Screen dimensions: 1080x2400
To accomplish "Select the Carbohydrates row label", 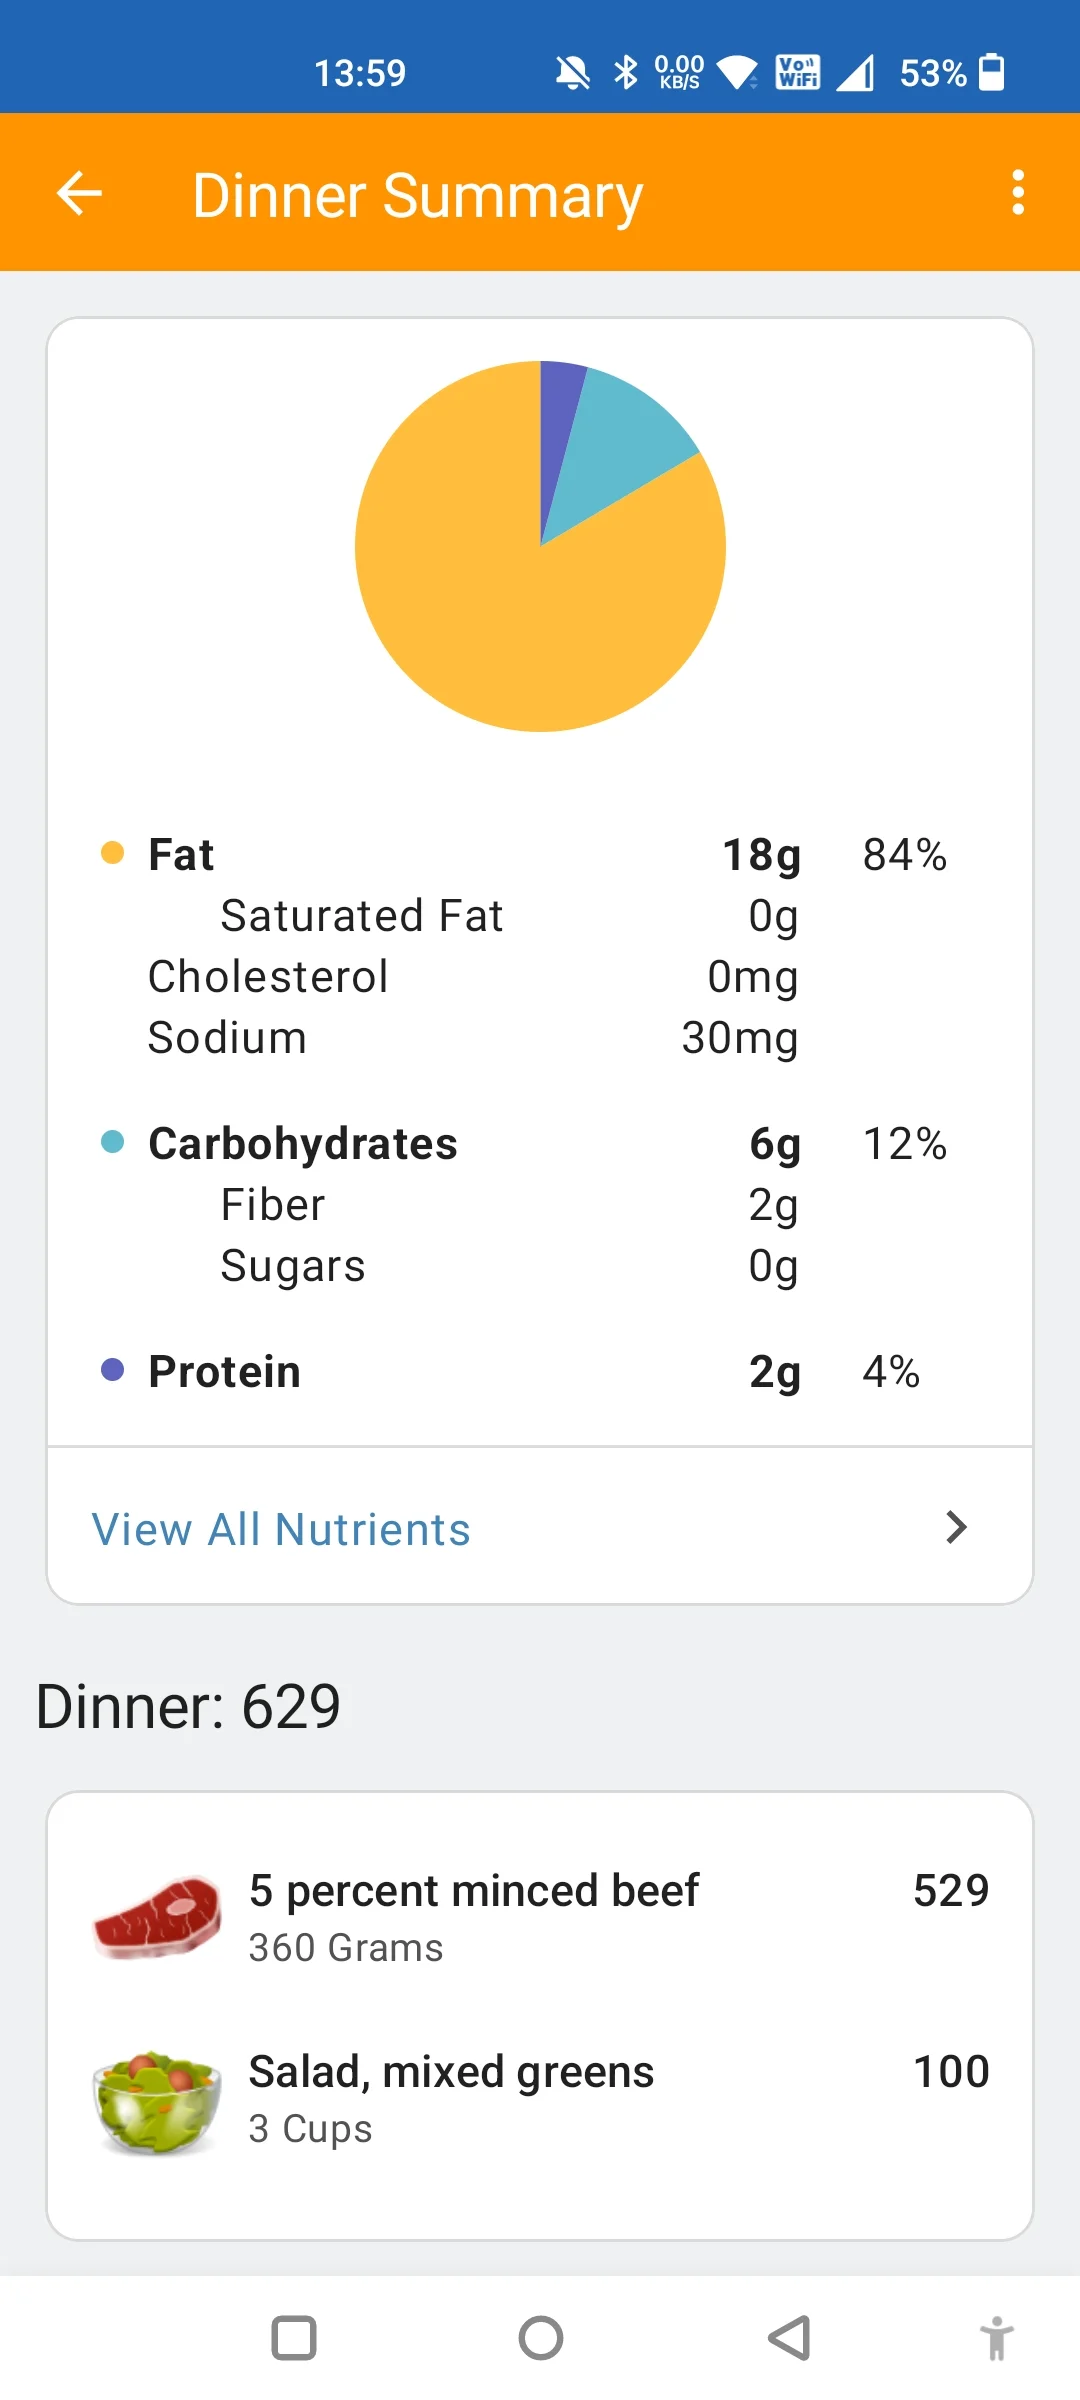I will (303, 1144).
